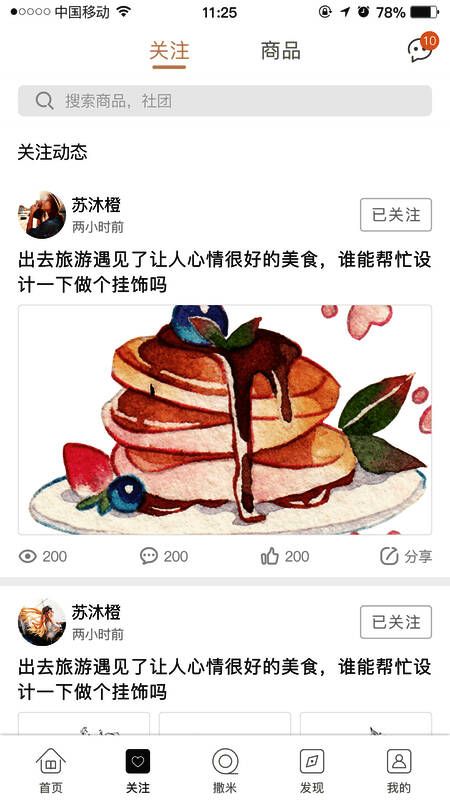Open the messages icon with badge 10
The image size is (450, 800).
[x=422, y=48]
